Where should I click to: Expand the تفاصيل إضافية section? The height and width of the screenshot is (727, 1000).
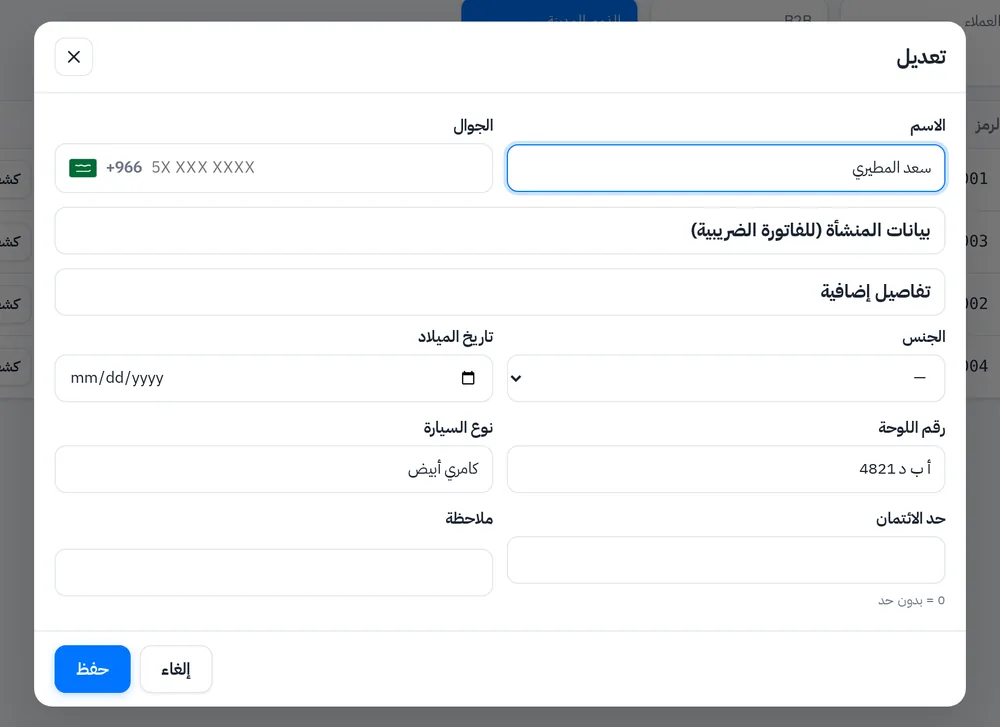tap(499, 291)
